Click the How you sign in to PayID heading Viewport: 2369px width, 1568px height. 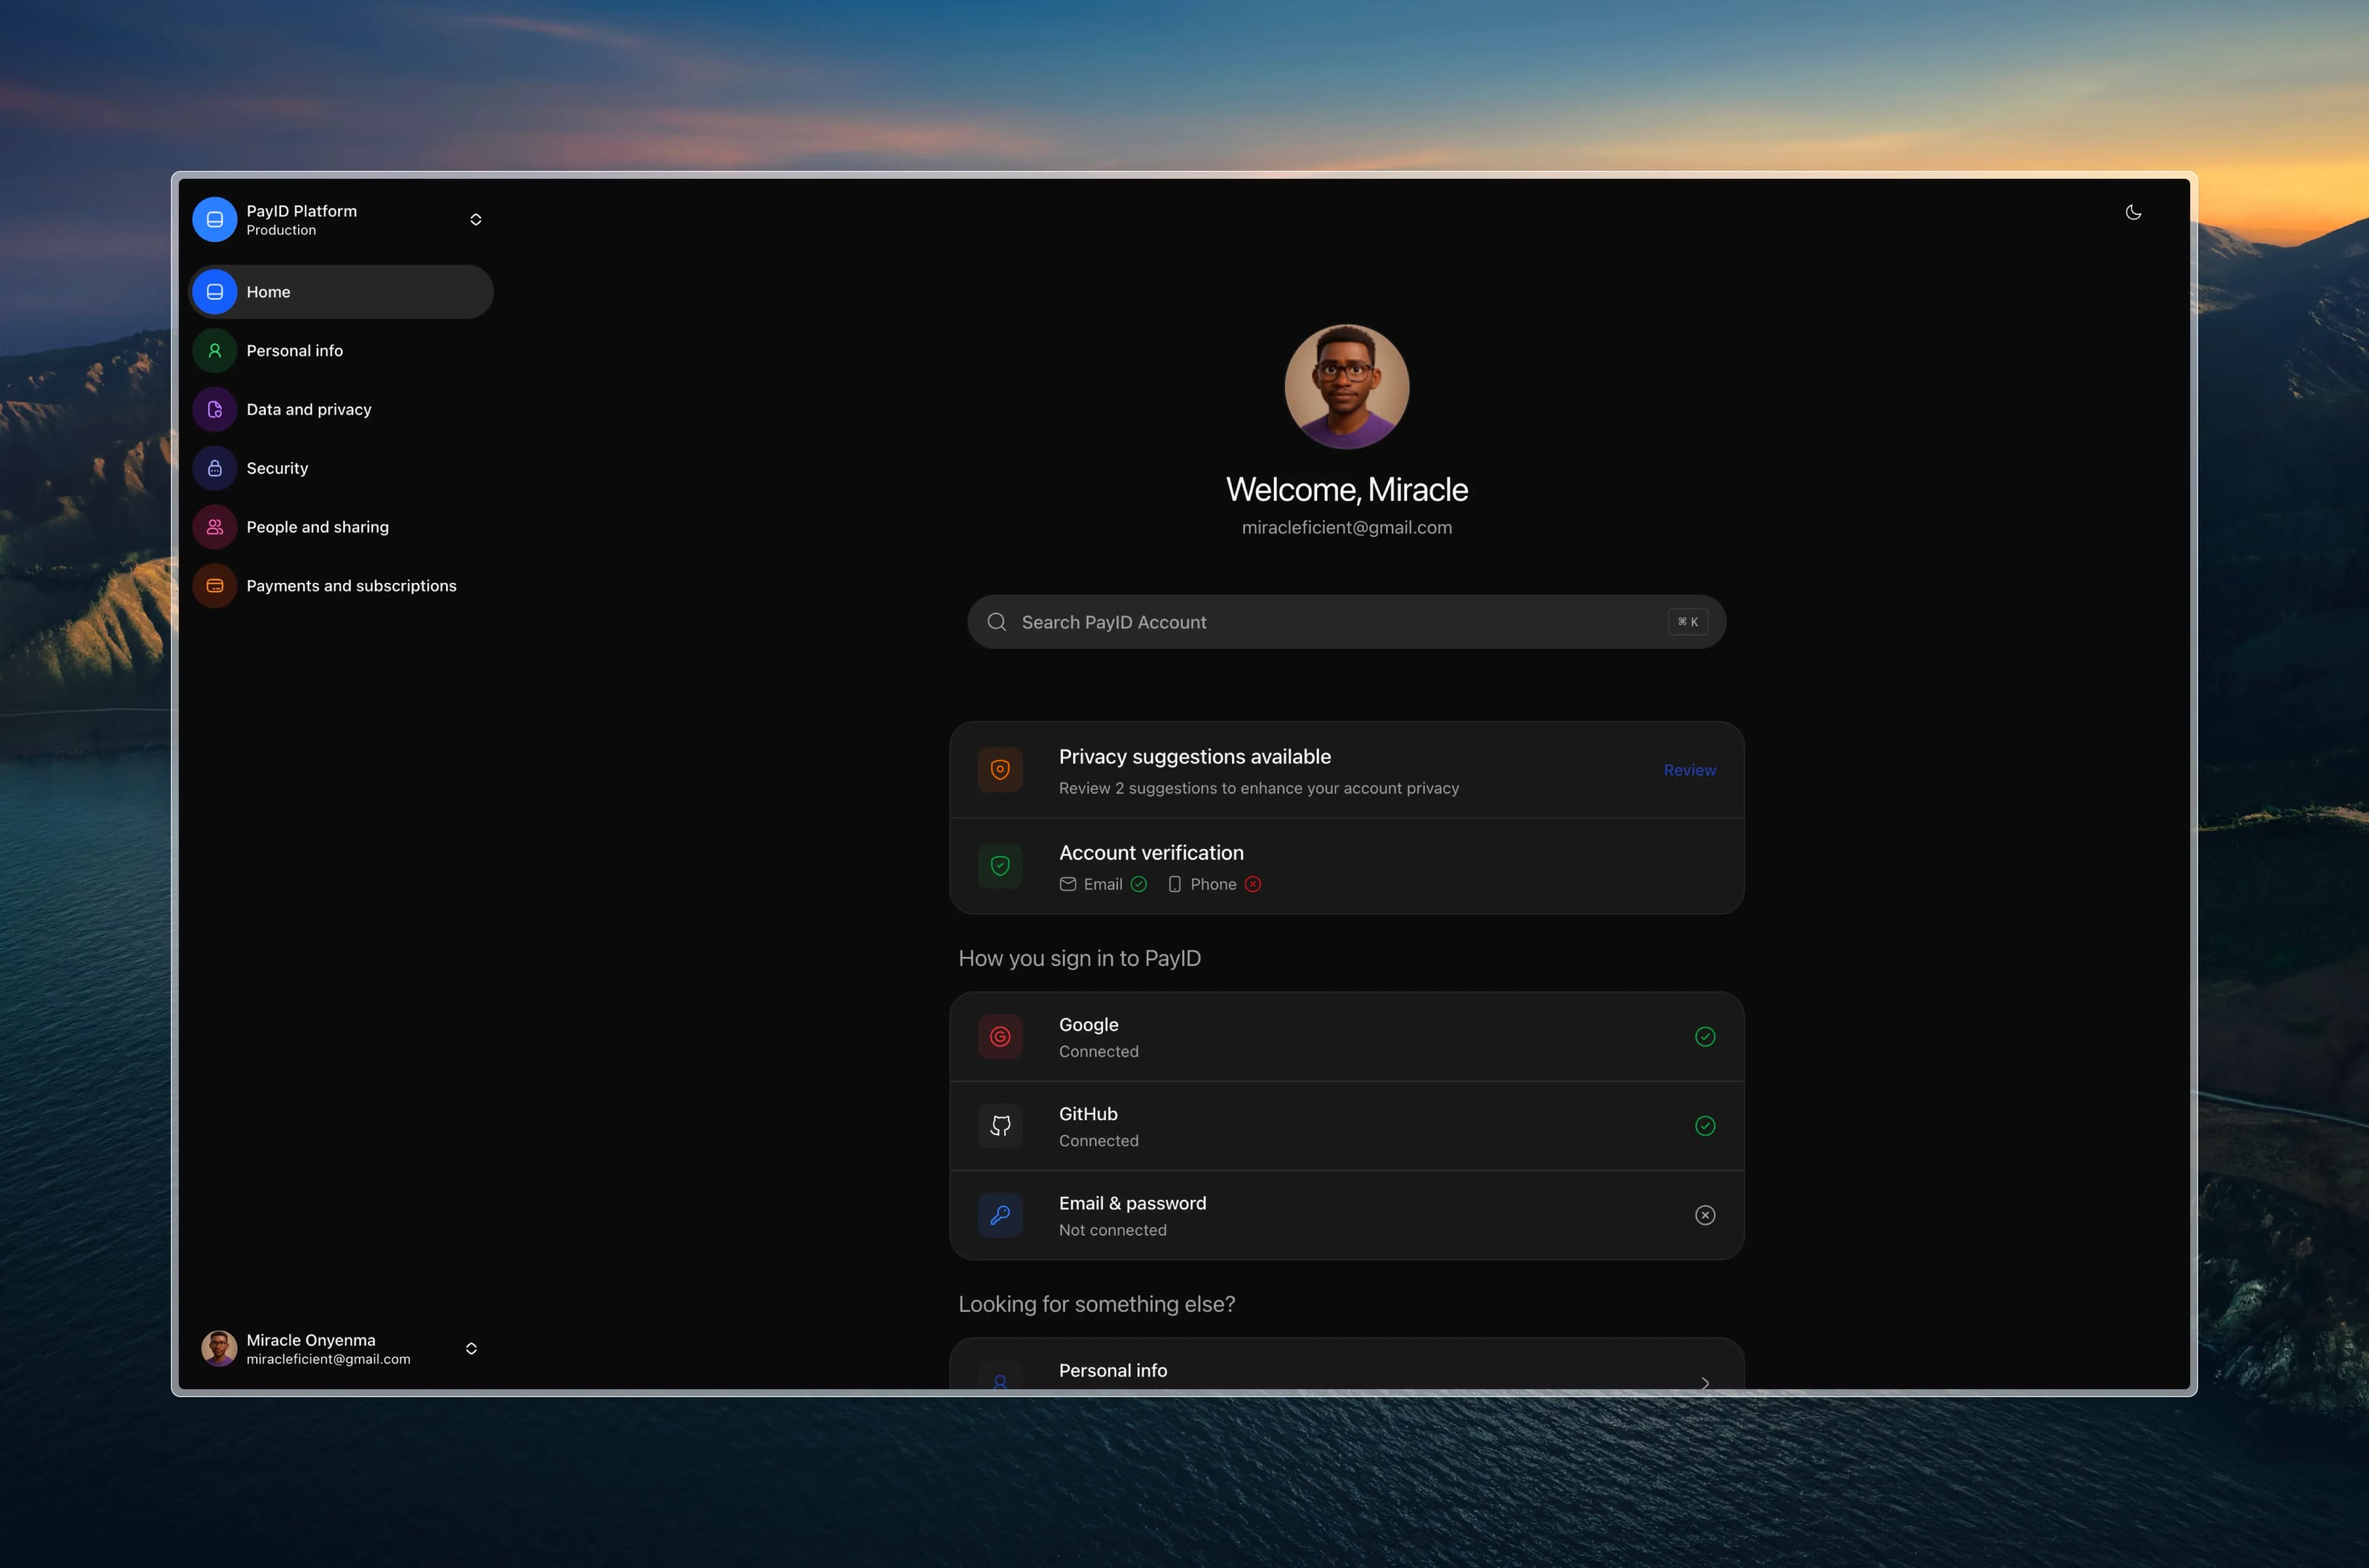coord(1079,958)
